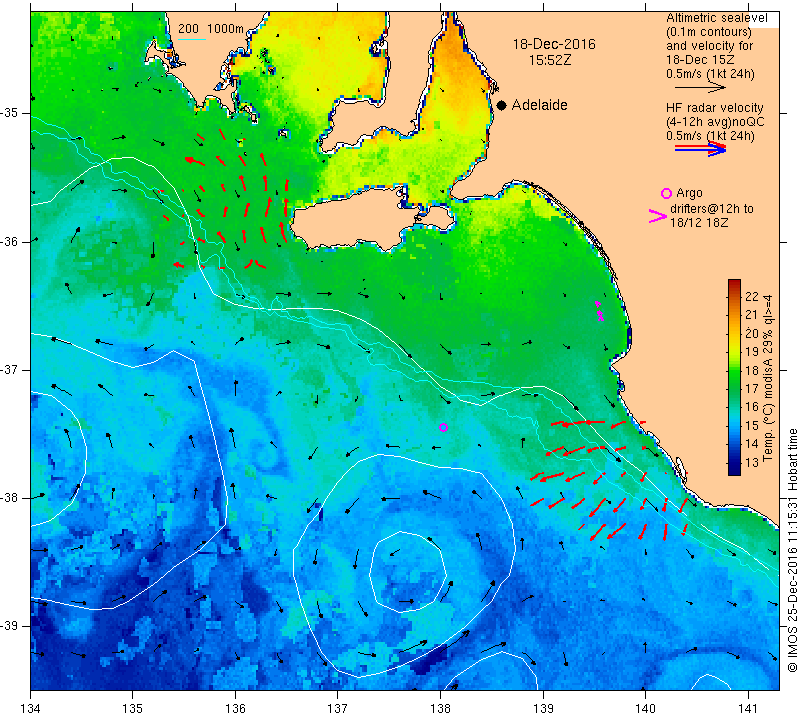Click the HF radar velocity legend text
800x720 pixels.
(x=714, y=108)
